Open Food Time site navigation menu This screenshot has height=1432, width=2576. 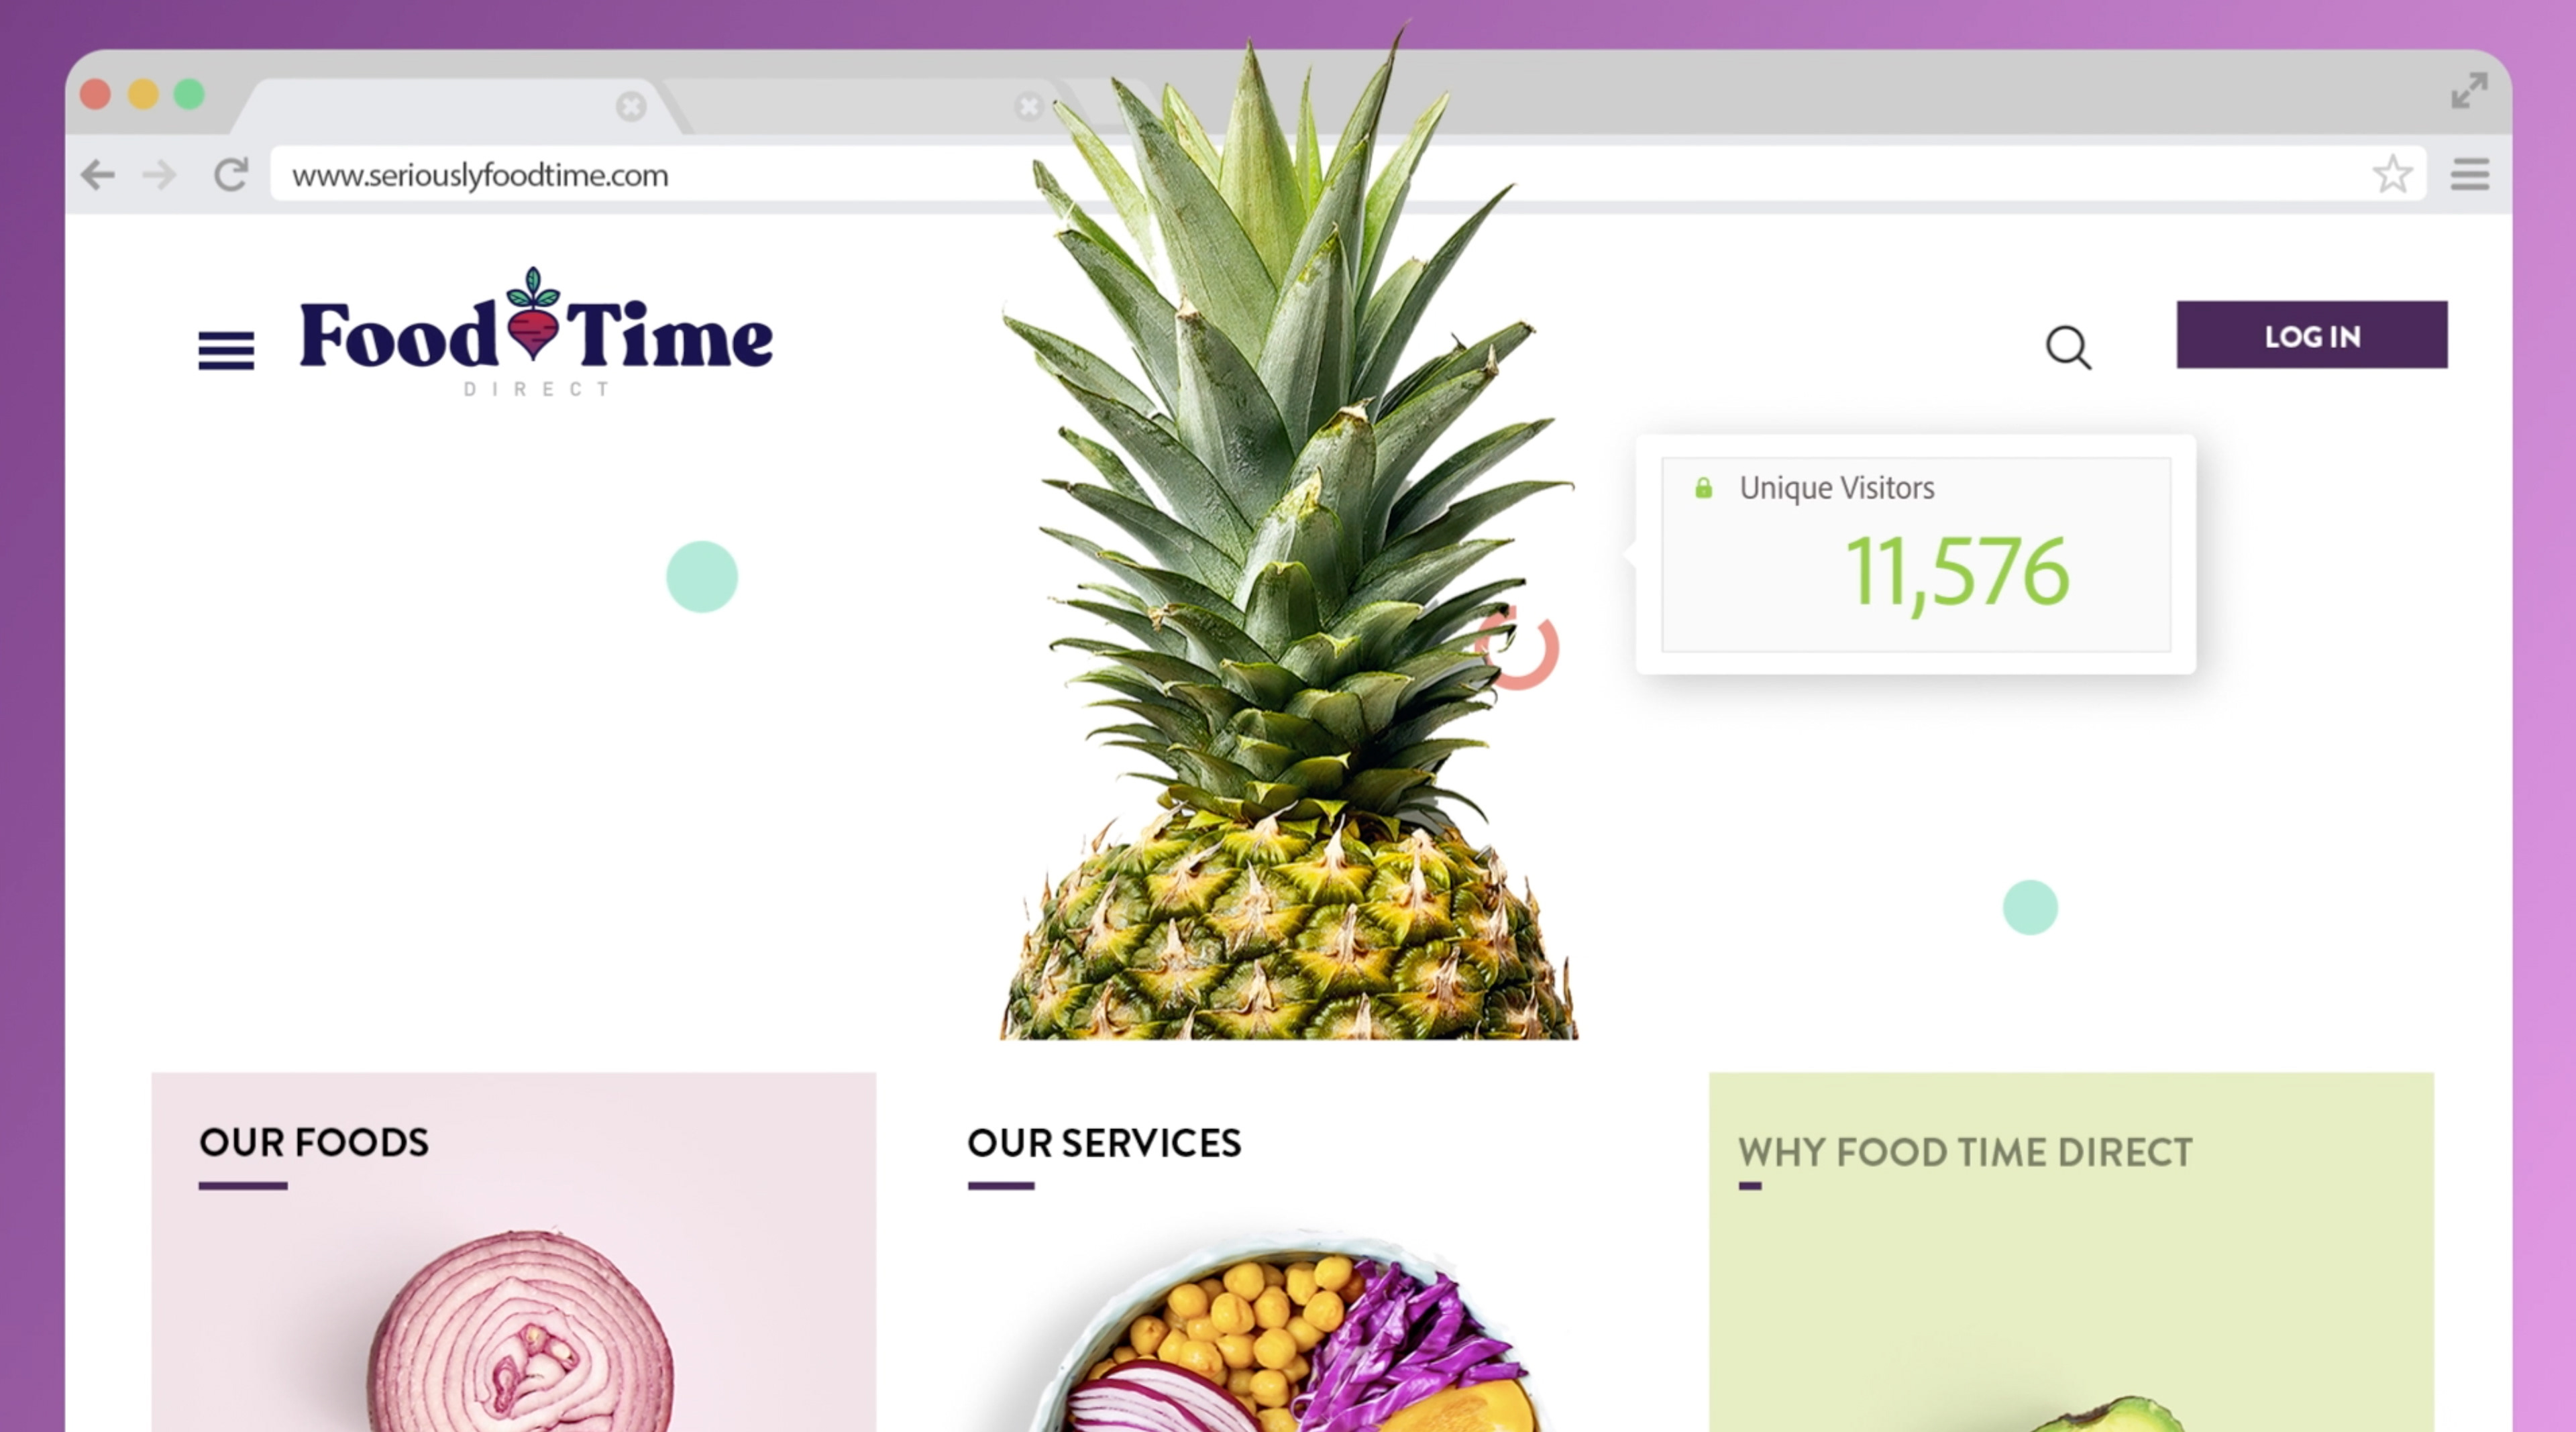tap(226, 351)
